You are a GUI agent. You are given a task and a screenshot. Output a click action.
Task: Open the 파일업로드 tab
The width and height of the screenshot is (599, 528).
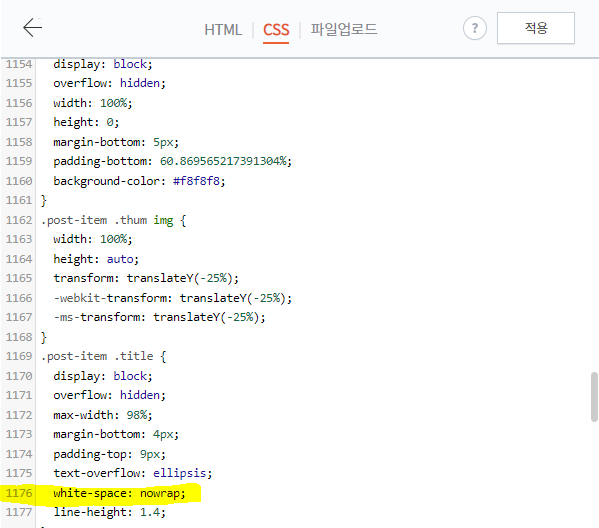click(343, 29)
